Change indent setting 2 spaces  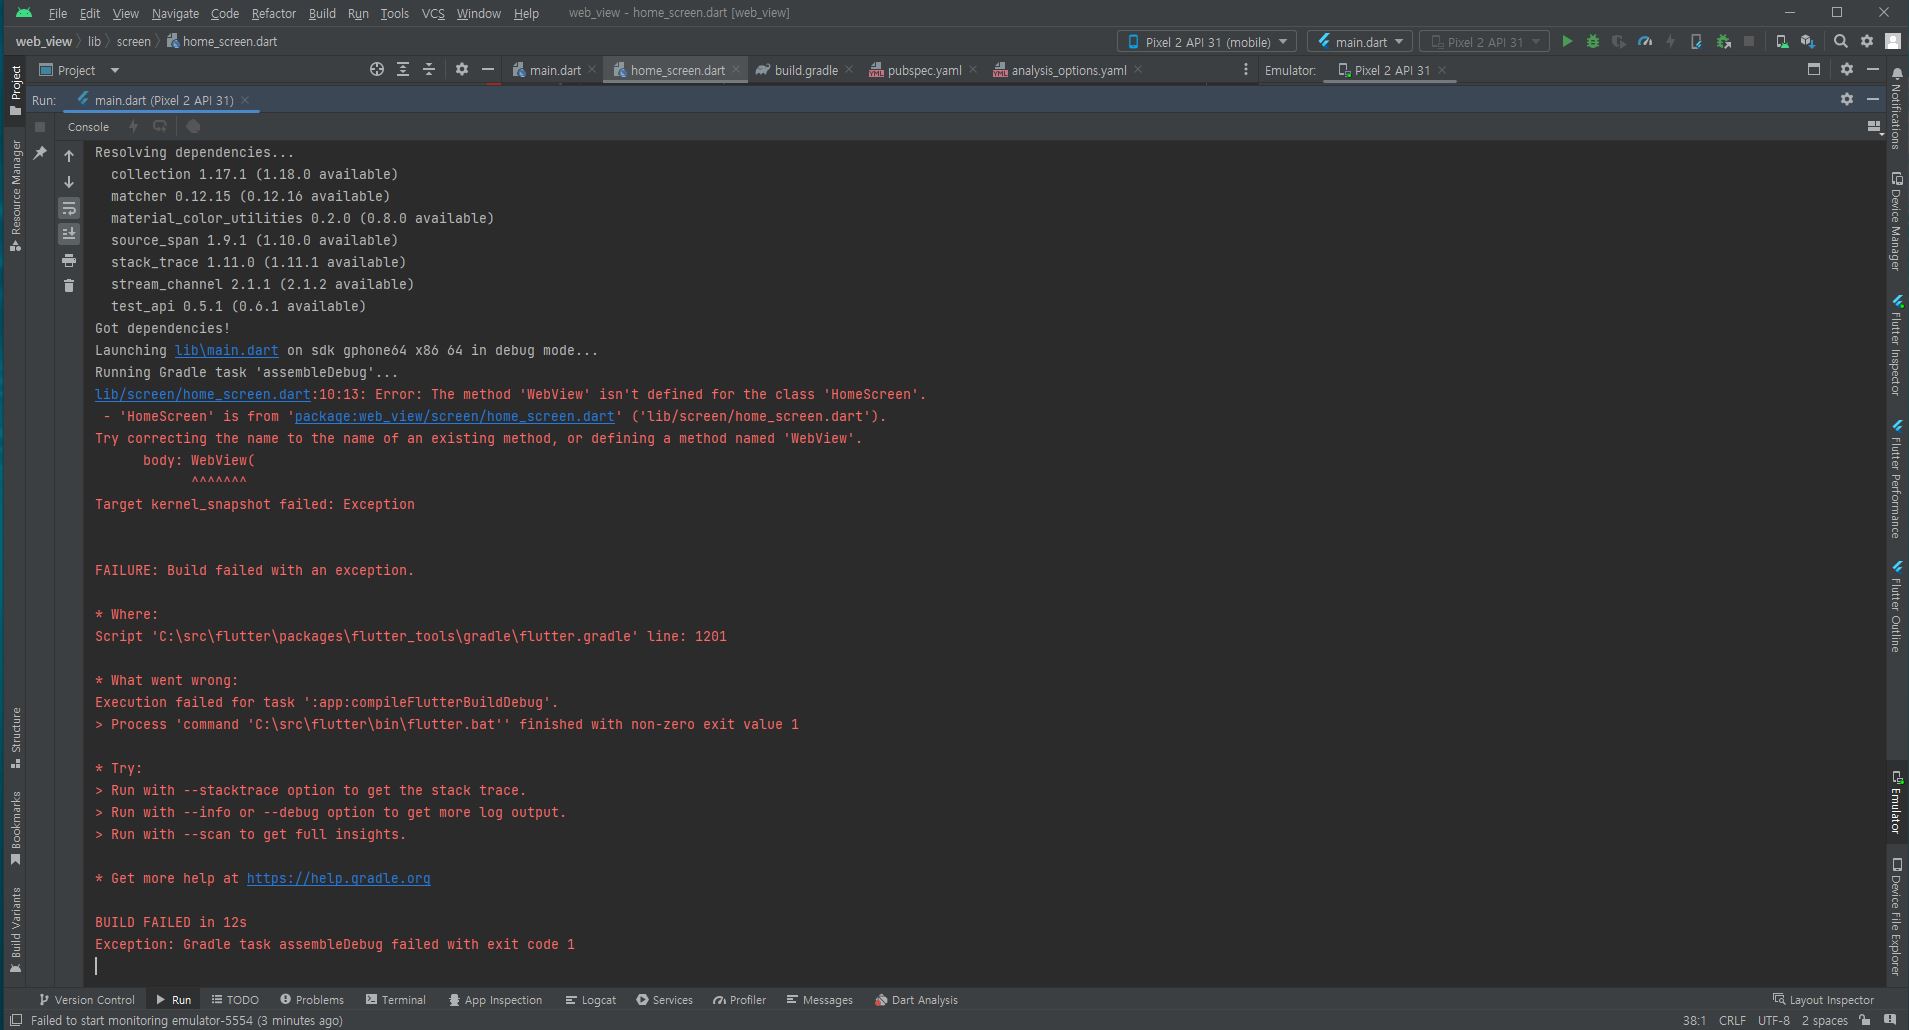(x=1824, y=1021)
